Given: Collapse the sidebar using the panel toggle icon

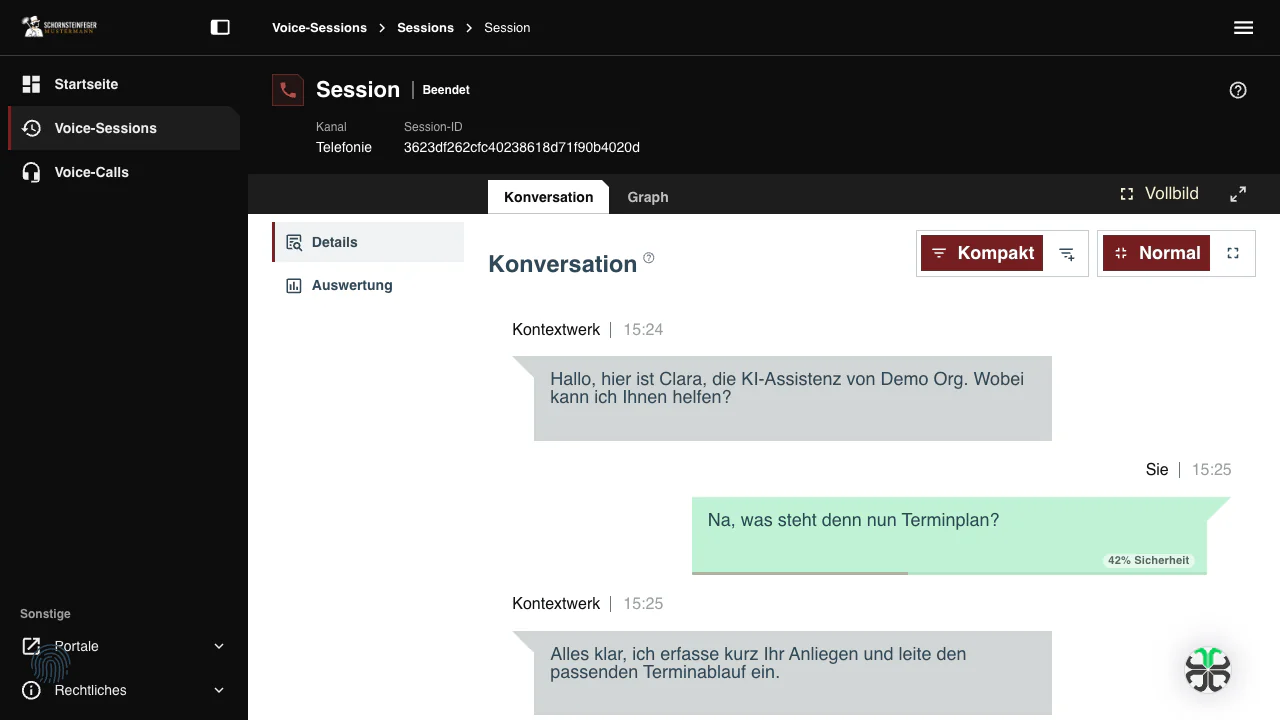Looking at the screenshot, I should click(x=220, y=28).
